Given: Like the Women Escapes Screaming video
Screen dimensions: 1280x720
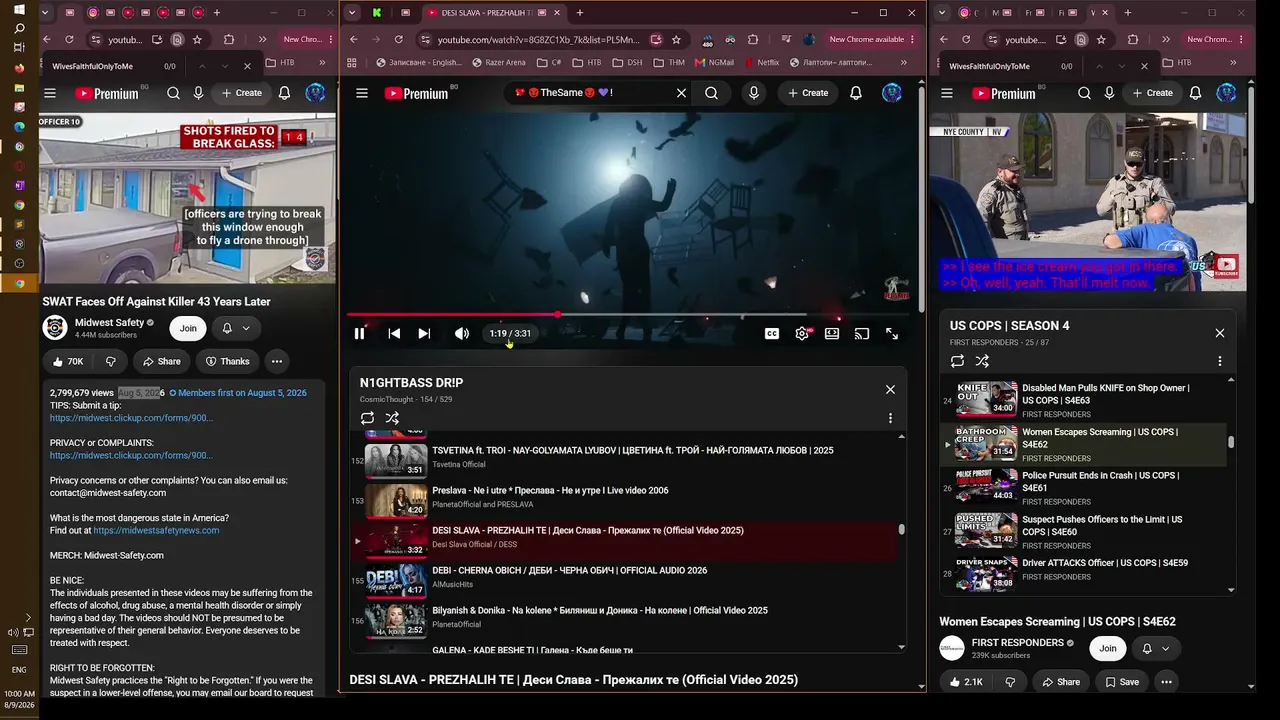Looking at the screenshot, I should [x=967, y=682].
